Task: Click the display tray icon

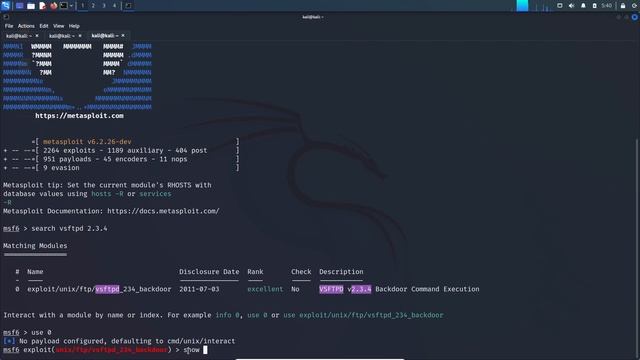Action: click(x=560, y=6)
